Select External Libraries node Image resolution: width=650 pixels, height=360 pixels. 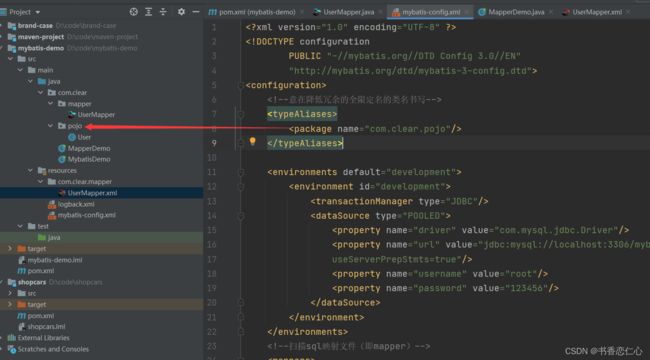coord(44,338)
